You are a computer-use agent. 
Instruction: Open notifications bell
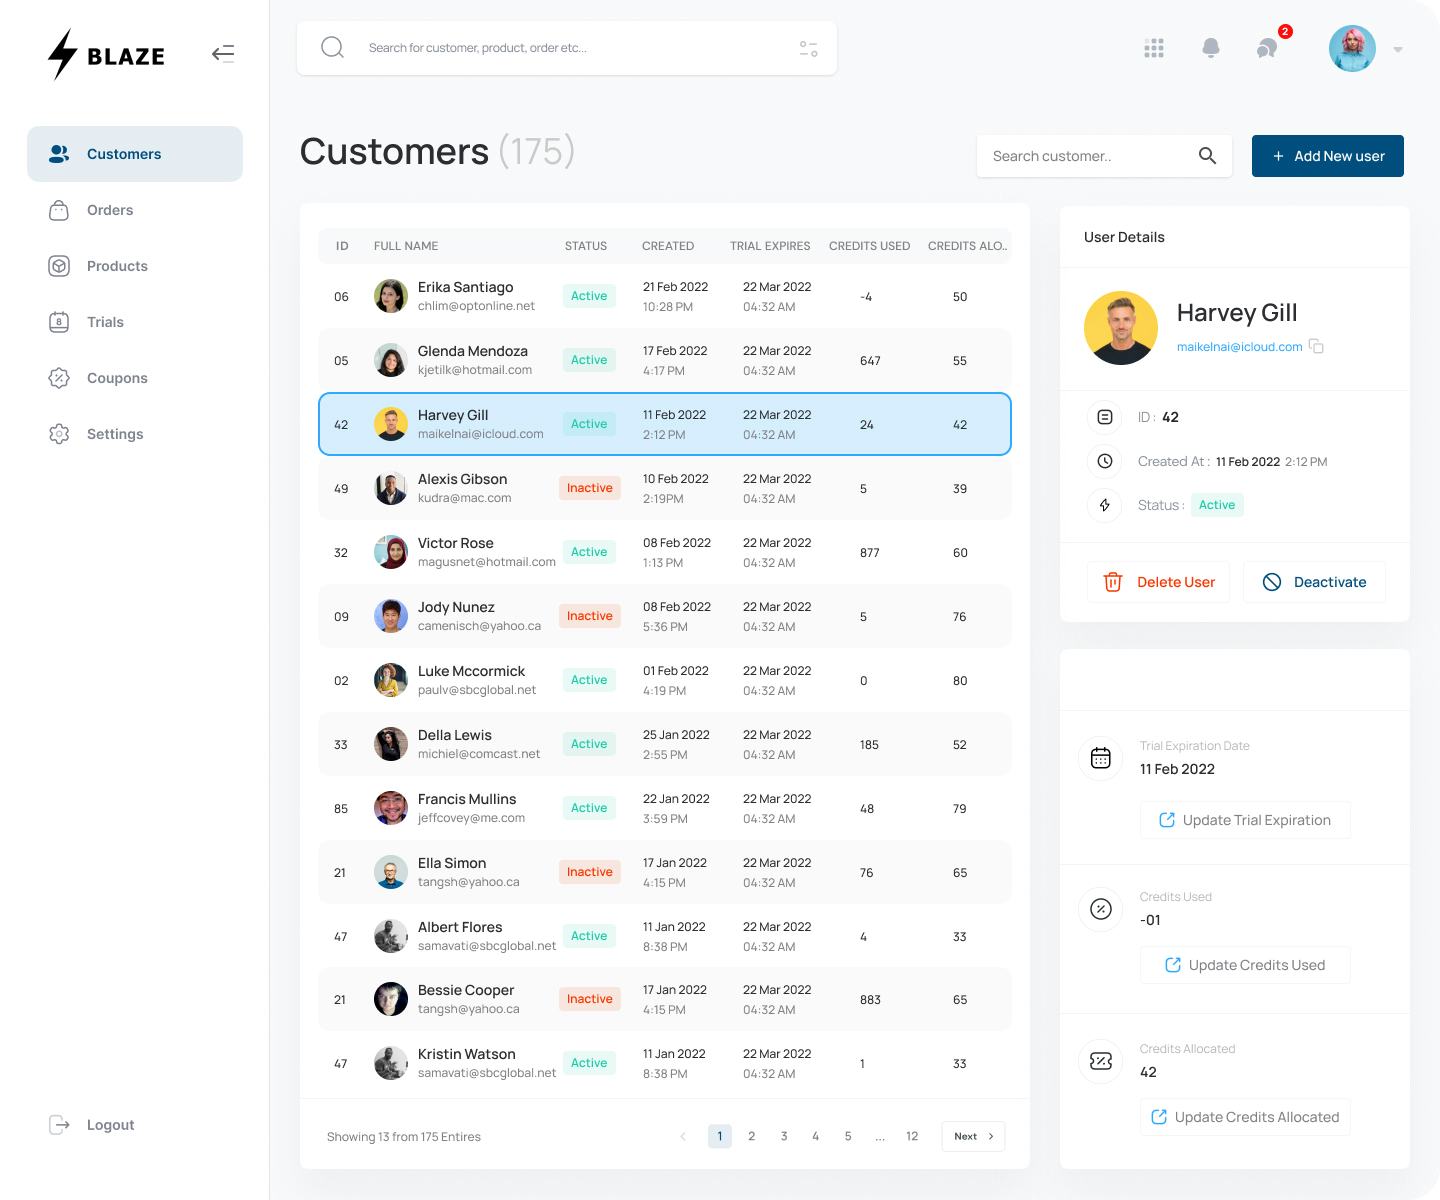[1210, 47]
